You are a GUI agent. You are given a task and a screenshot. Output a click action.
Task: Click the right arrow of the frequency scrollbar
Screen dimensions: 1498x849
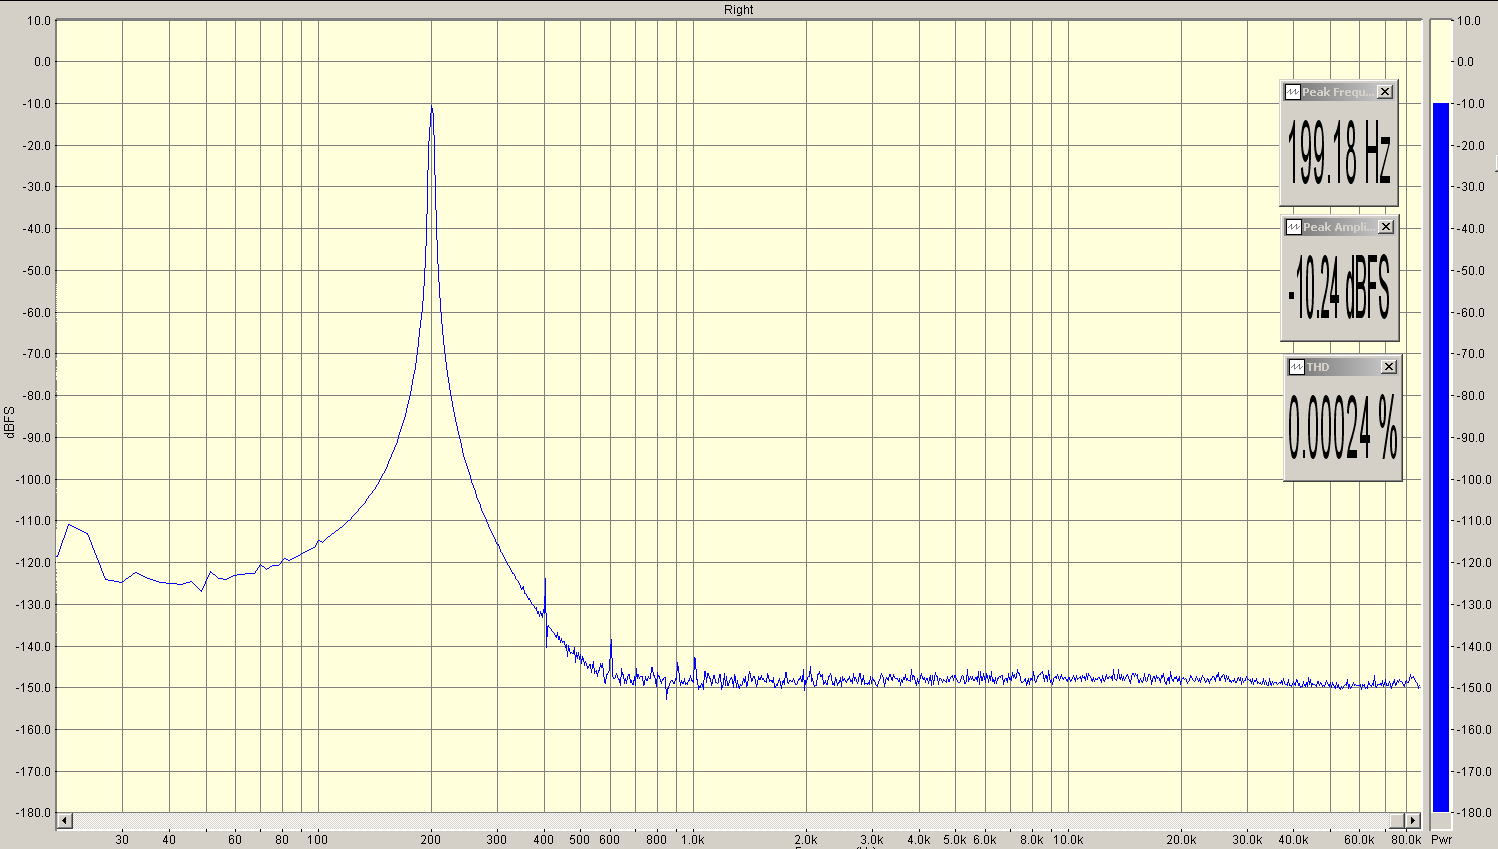pos(1413,821)
